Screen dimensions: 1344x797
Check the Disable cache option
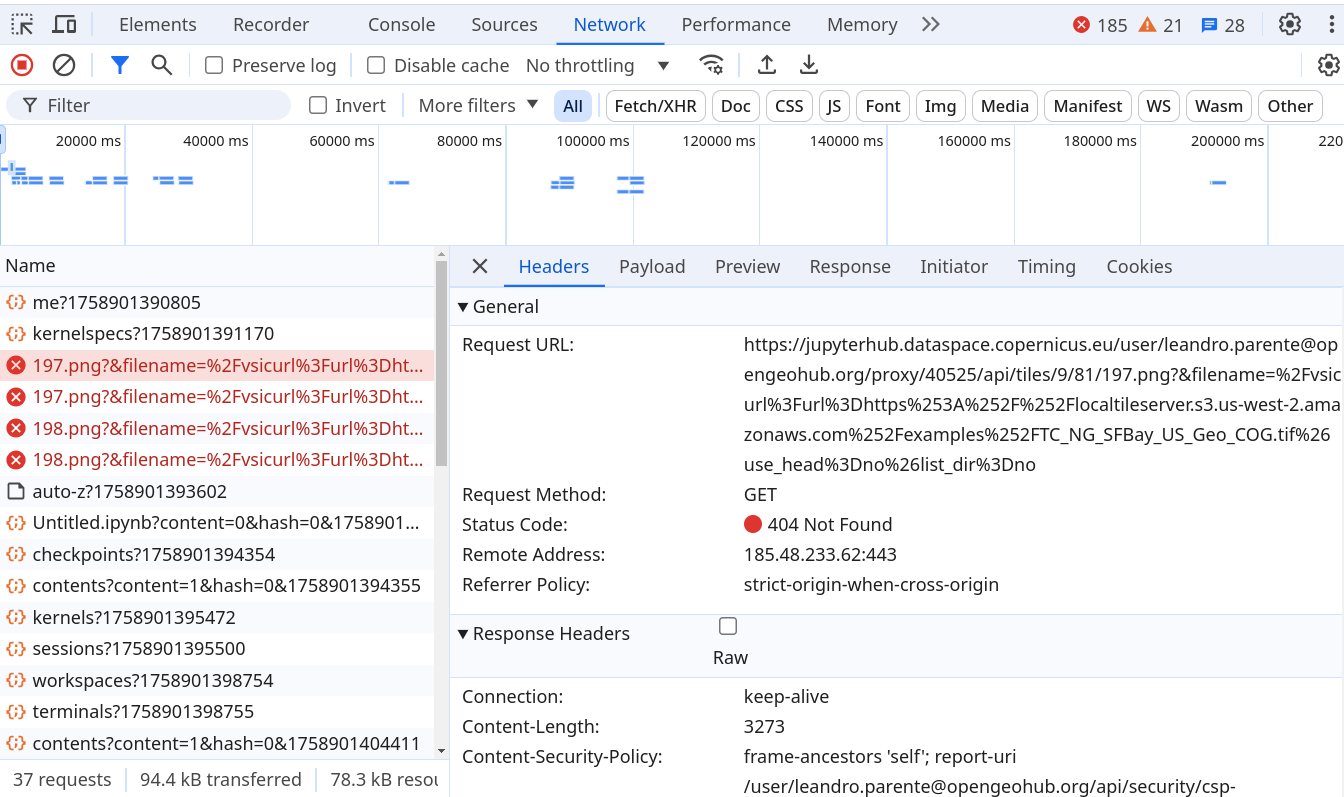(x=376, y=66)
